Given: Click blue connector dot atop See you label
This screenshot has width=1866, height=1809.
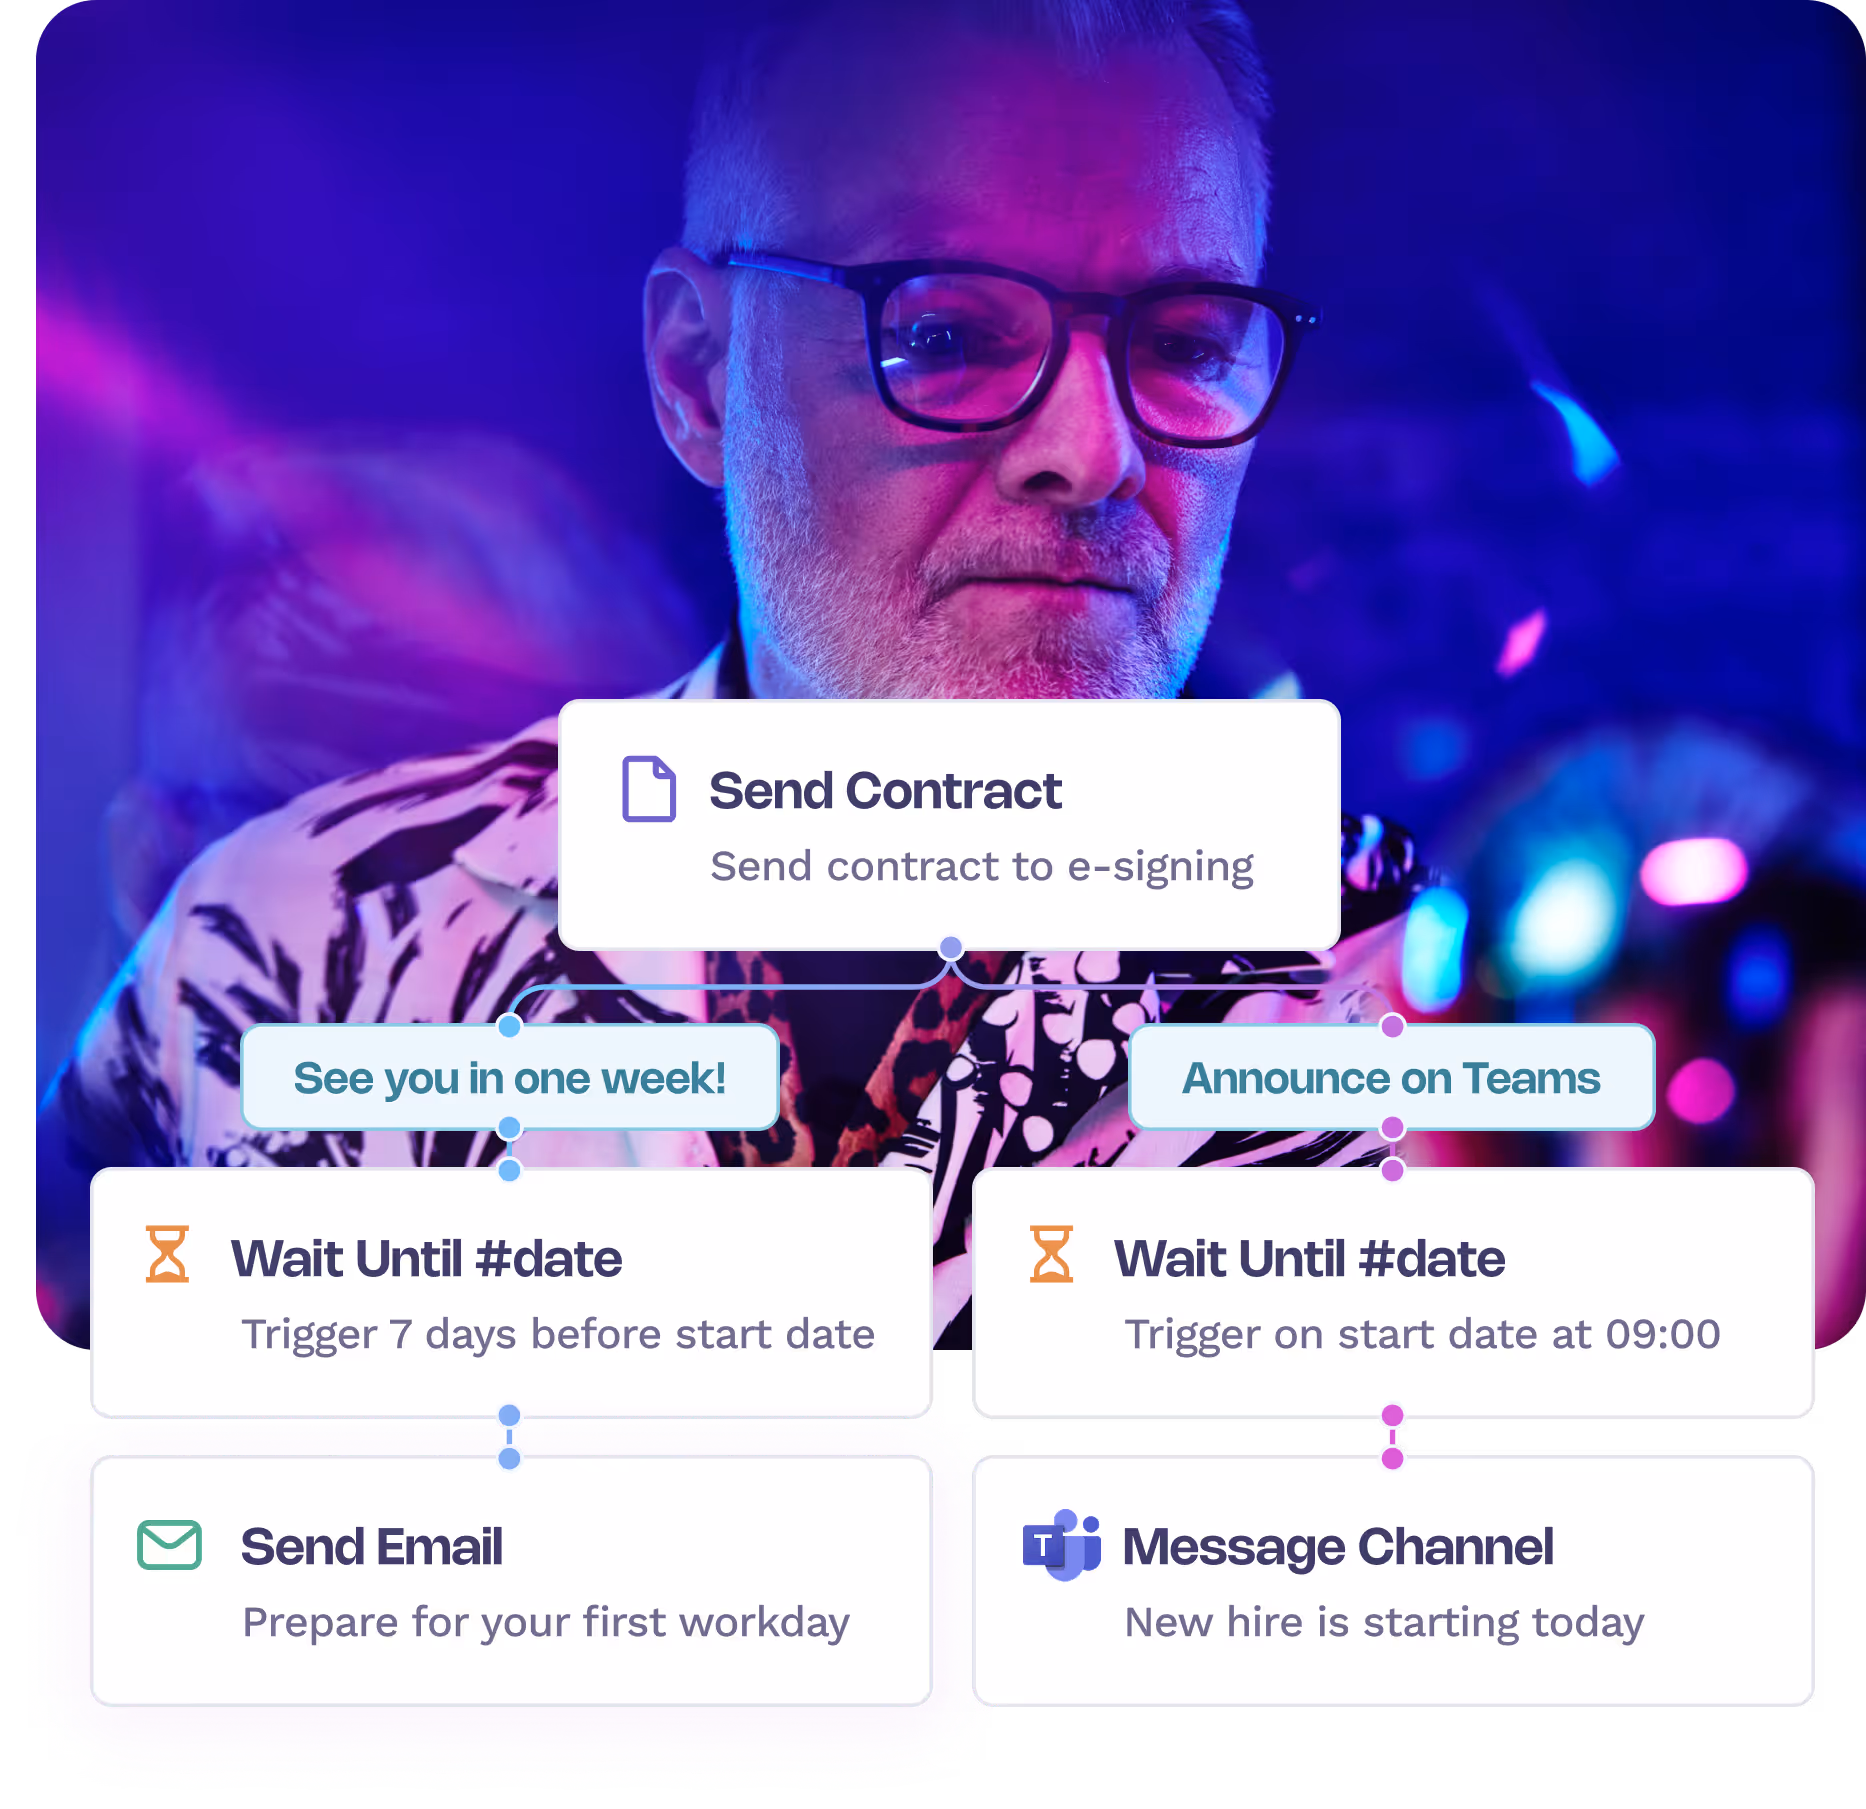Looking at the screenshot, I should (x=509, y=1025).
